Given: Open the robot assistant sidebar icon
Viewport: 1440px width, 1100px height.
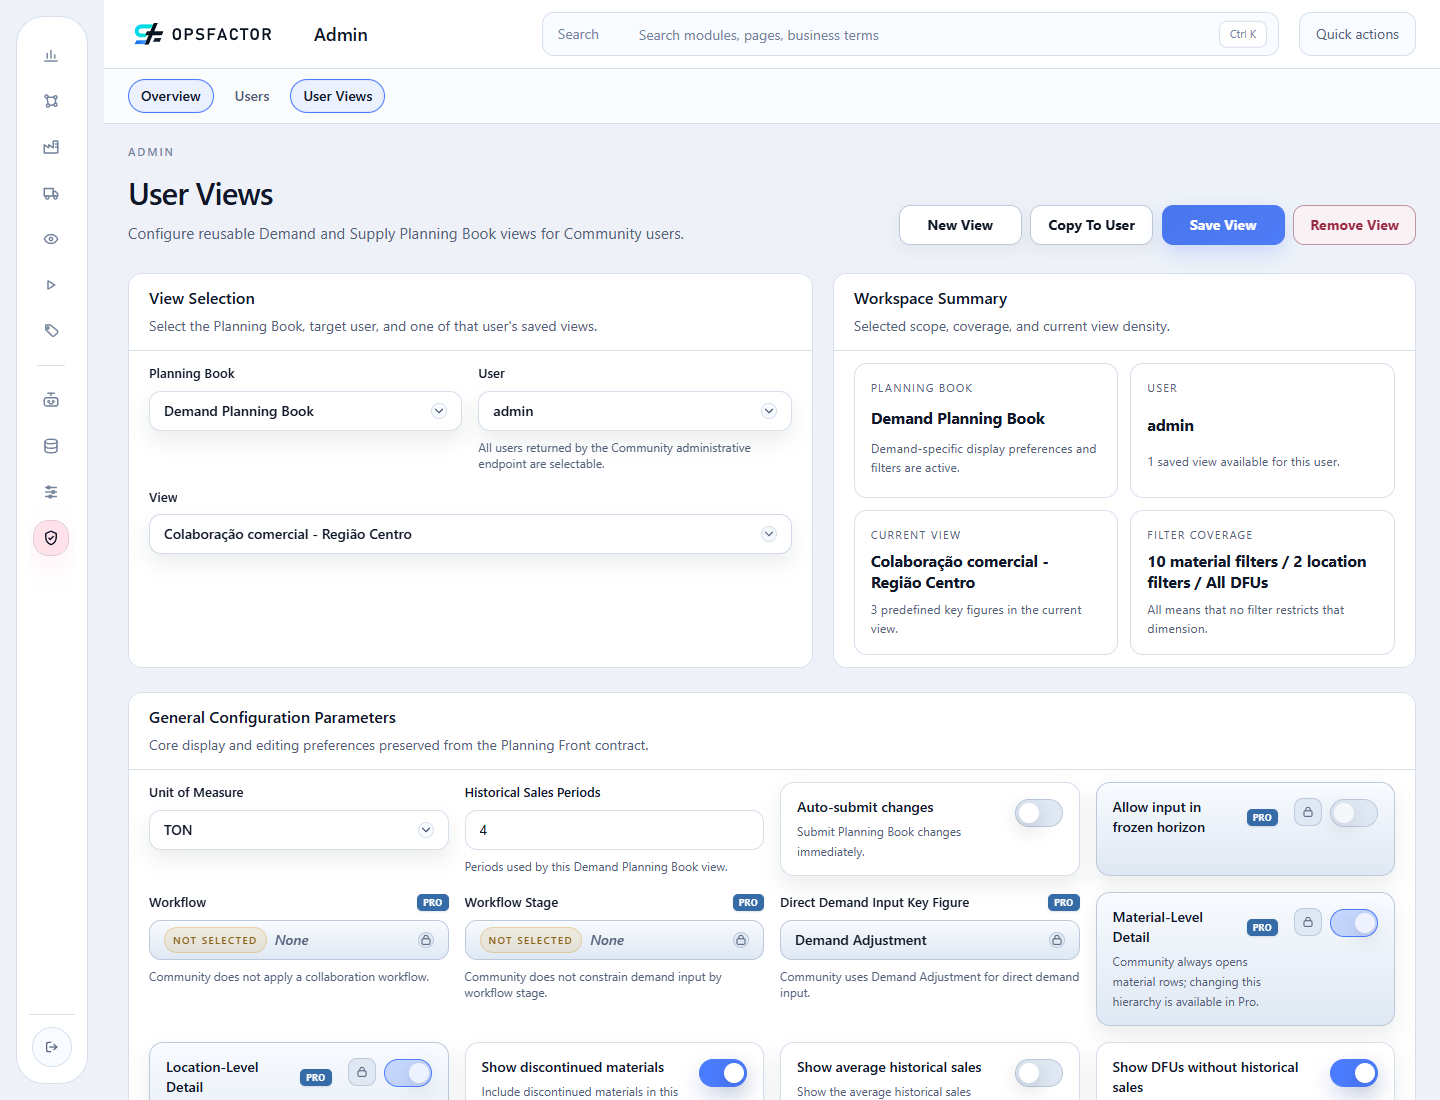Looking at the screenshot, I should (51, 400).
